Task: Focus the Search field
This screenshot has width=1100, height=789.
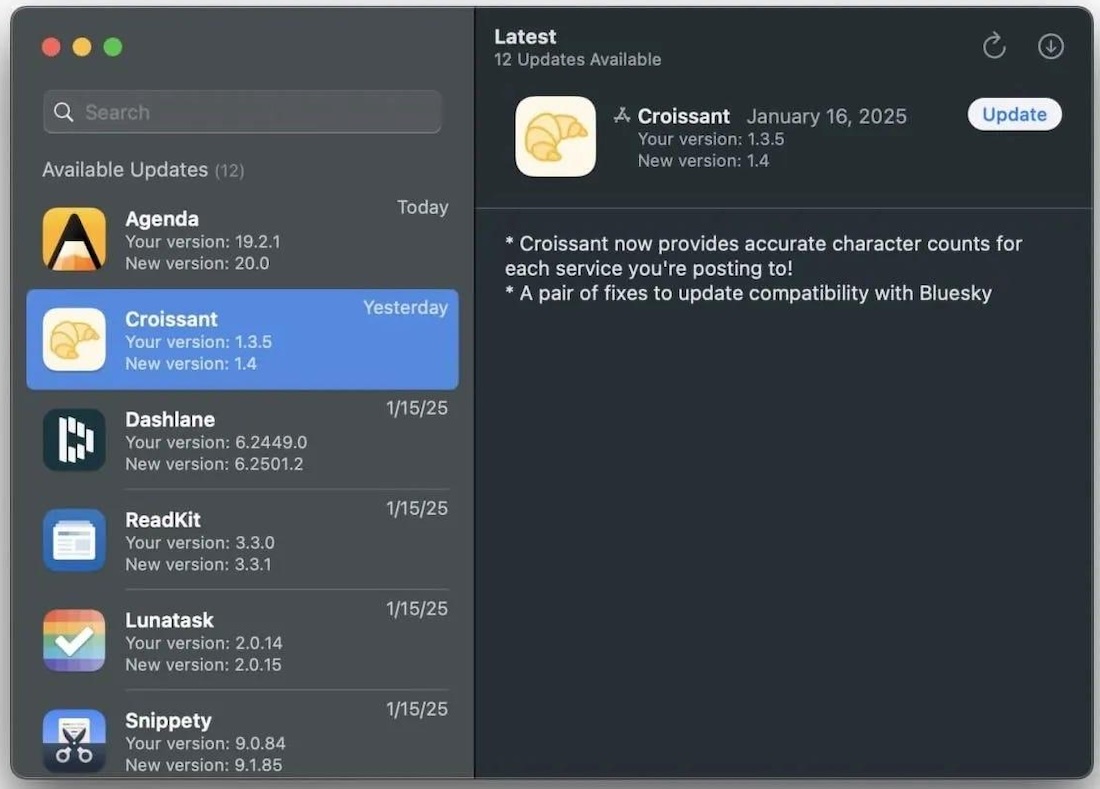Action: 242,112
